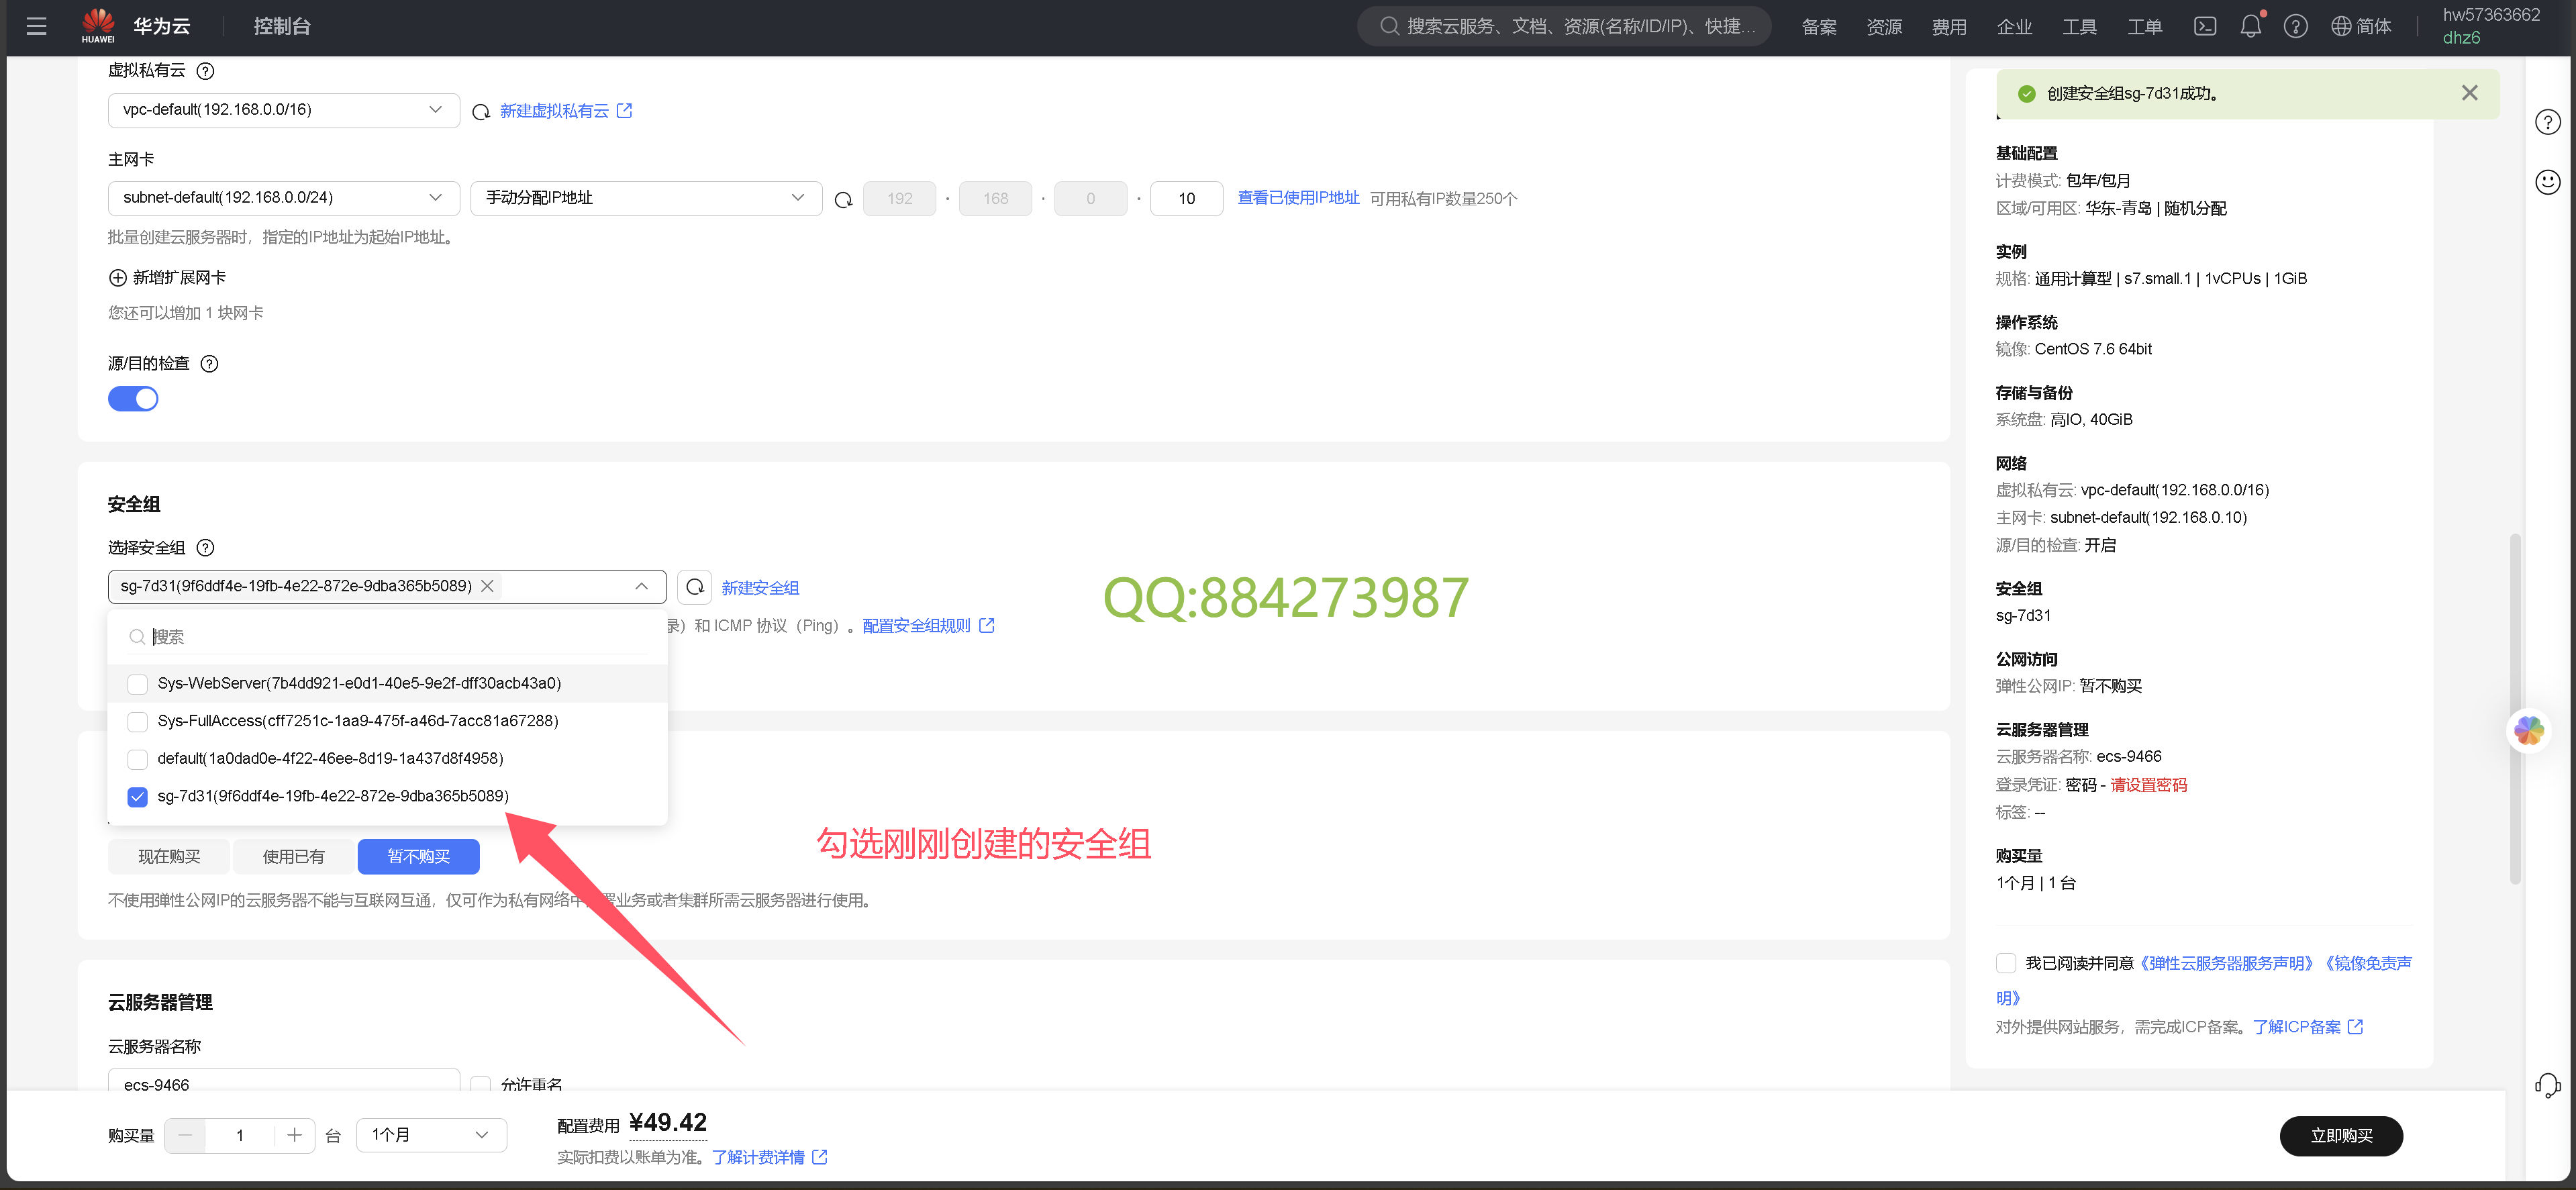Open the hamburger navigation menu

click(37, 26)
